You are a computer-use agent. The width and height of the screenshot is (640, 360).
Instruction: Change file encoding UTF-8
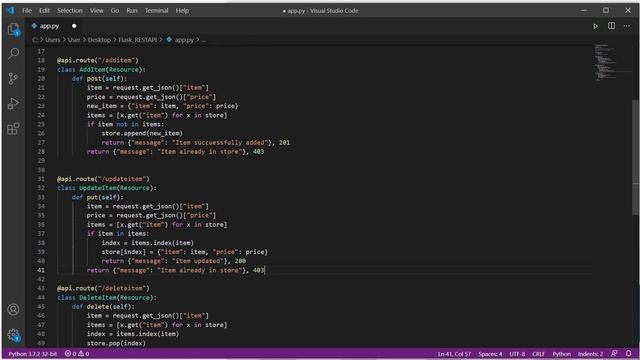(517, 354)
